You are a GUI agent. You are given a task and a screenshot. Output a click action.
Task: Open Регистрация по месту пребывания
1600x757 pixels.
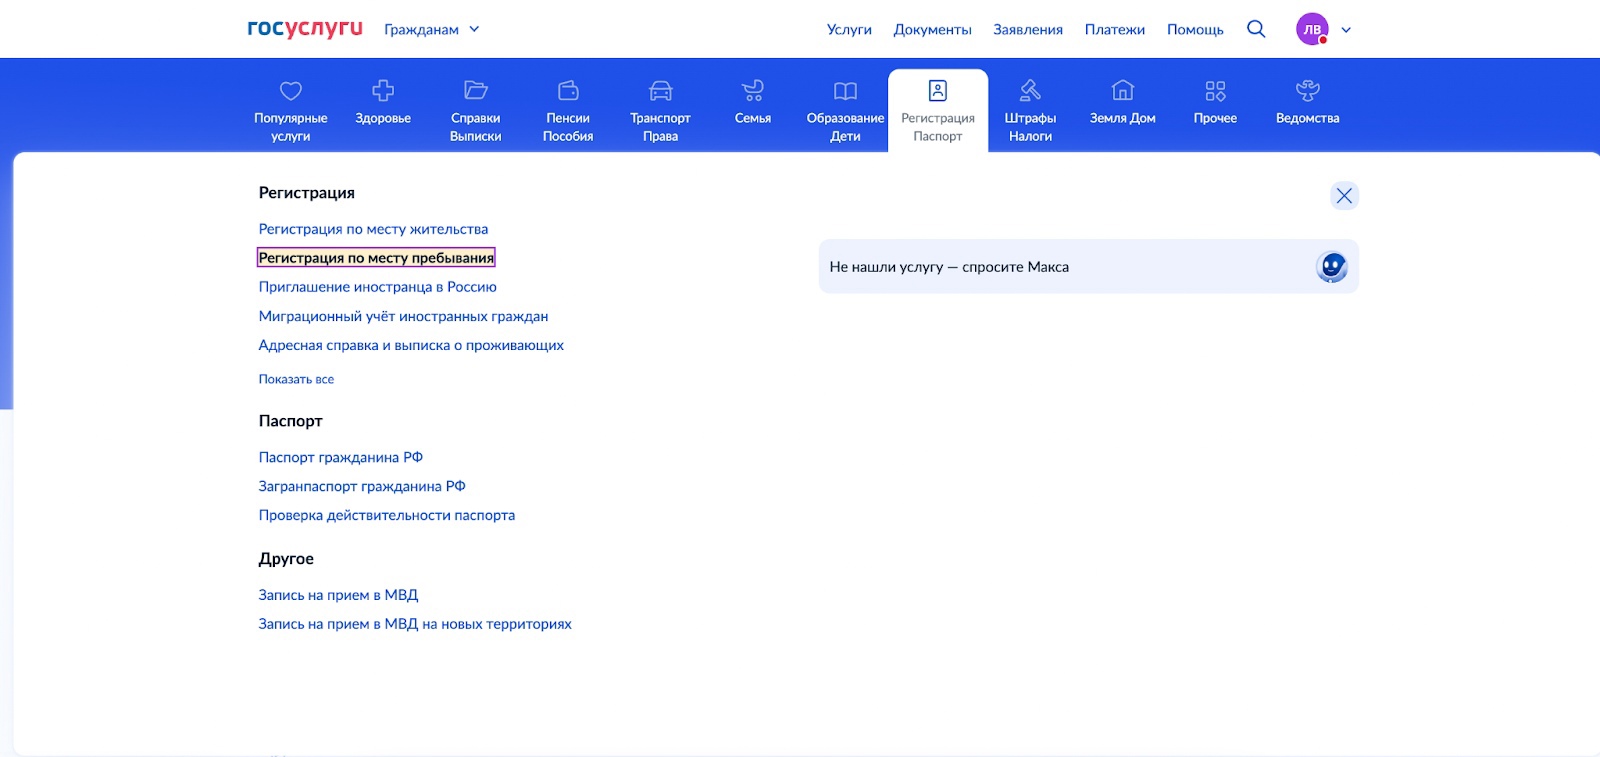pyautogui.click(x=376, y=258)
